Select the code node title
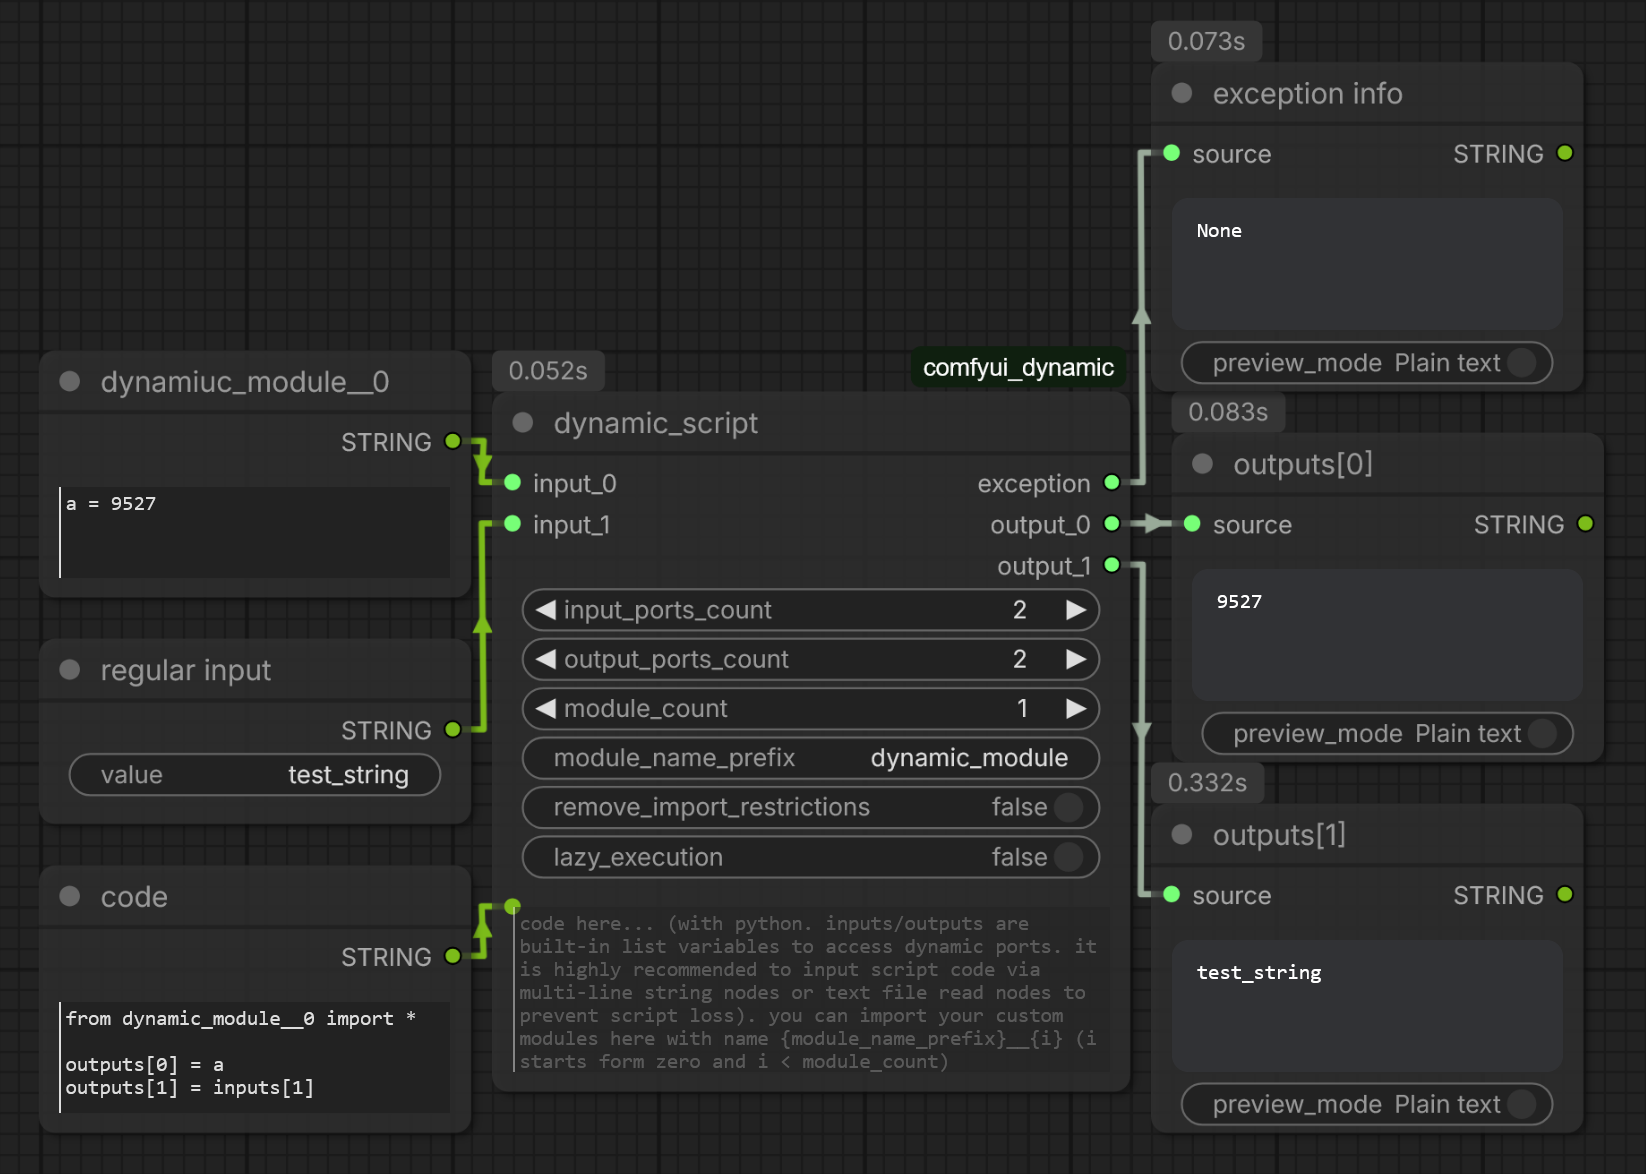The width and height of the screenshot is (1646, 1174). click(134, 897)
